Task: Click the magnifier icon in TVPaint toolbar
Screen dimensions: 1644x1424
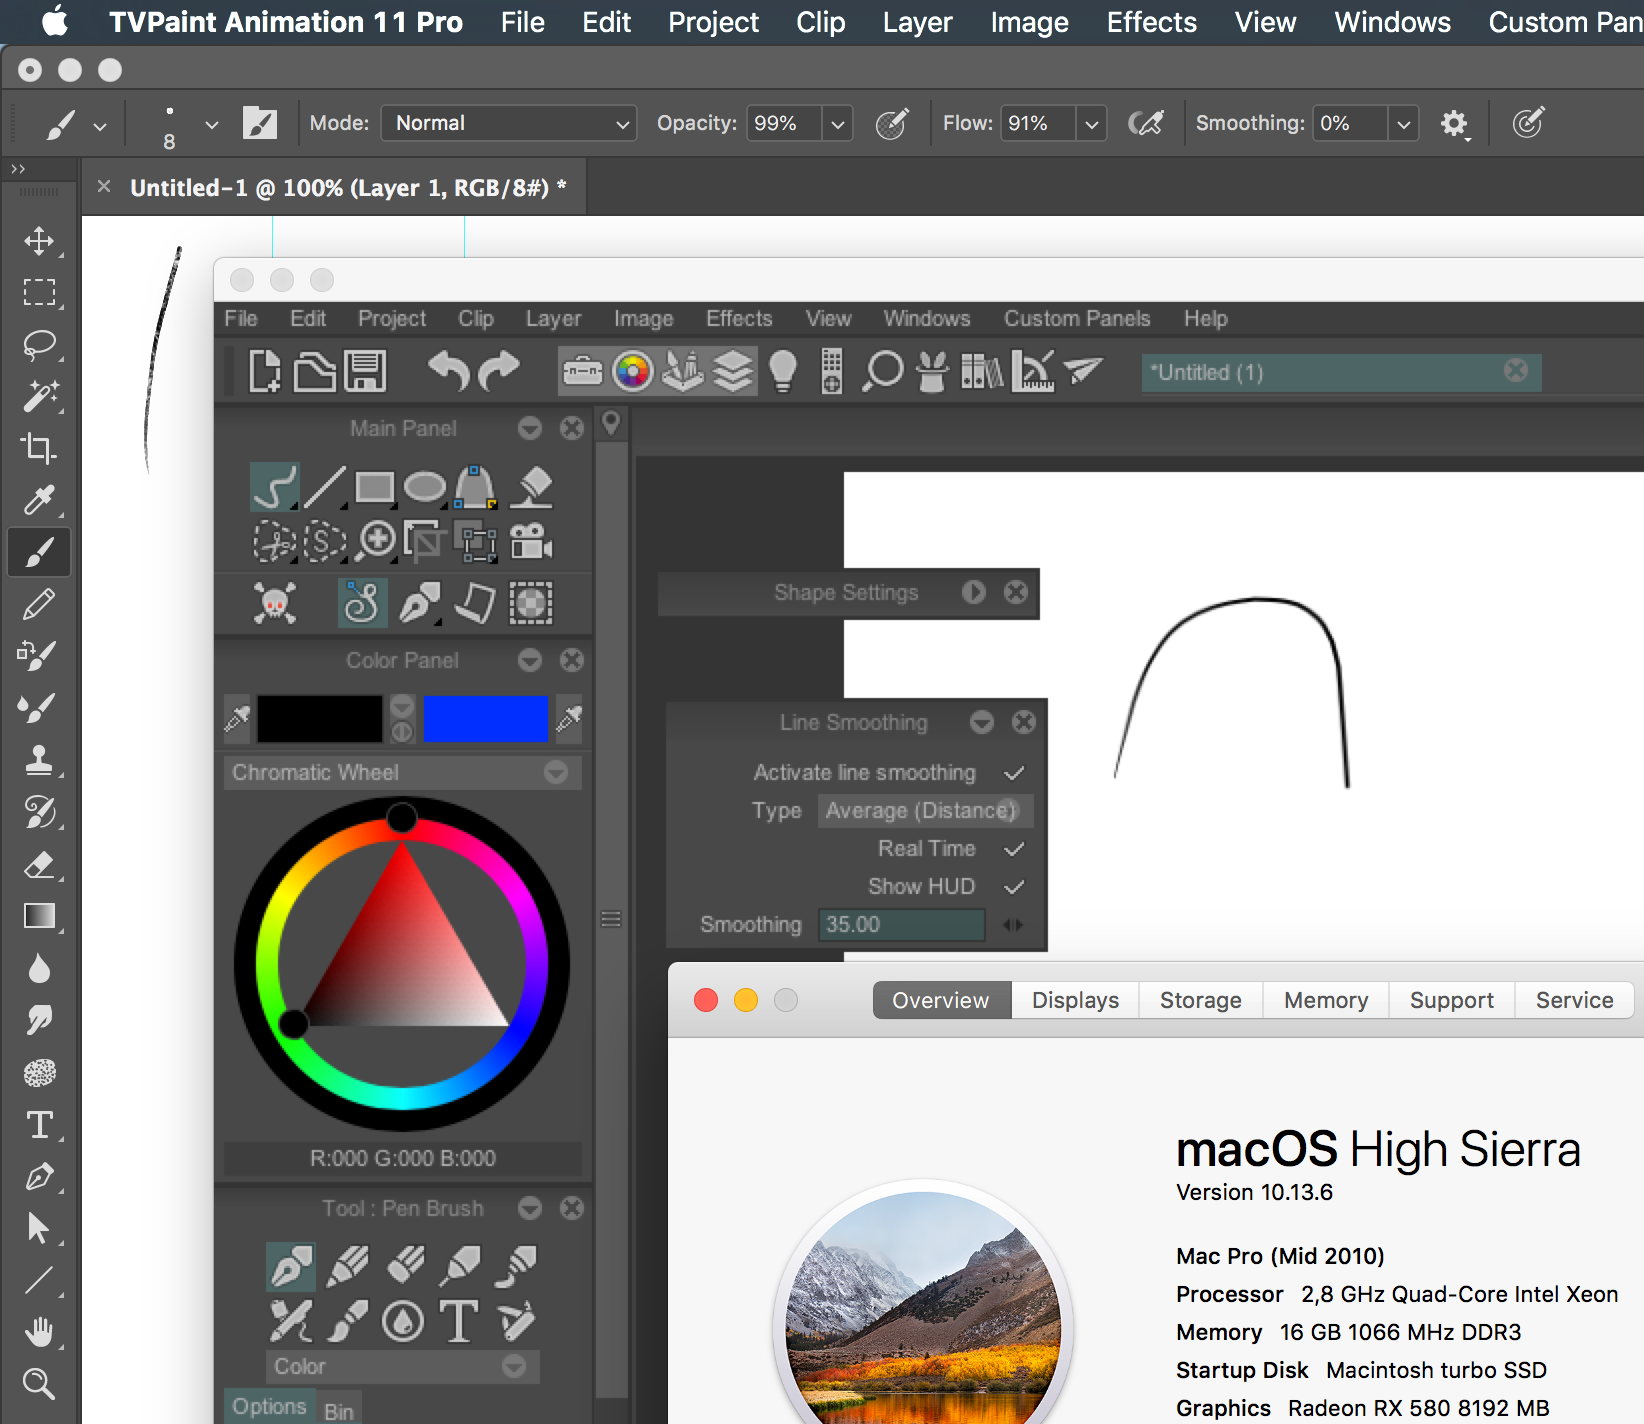Action: pyautogui.click(x=883, y=371)
